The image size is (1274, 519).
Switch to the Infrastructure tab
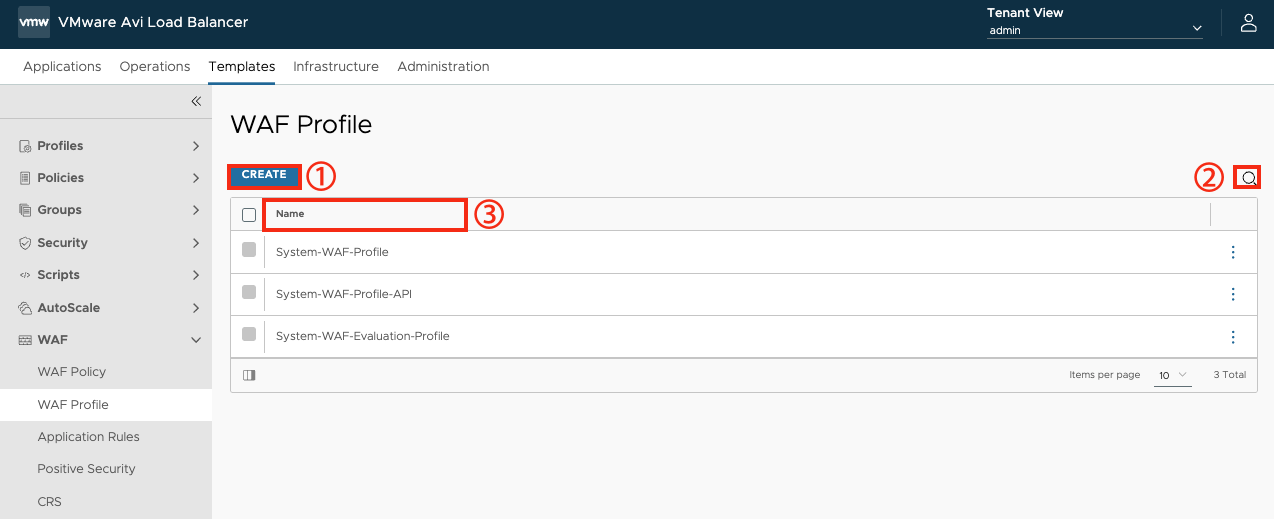(x=336, y=66)
